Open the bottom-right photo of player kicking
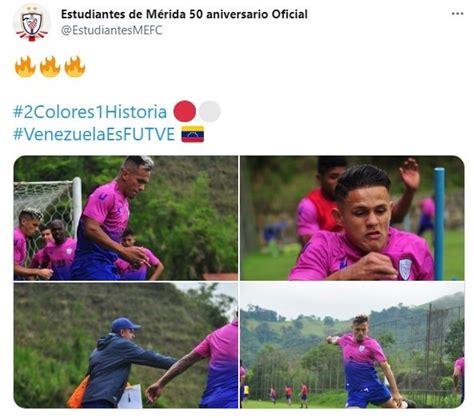The image size is (474, 418). (x=352, y=345)
